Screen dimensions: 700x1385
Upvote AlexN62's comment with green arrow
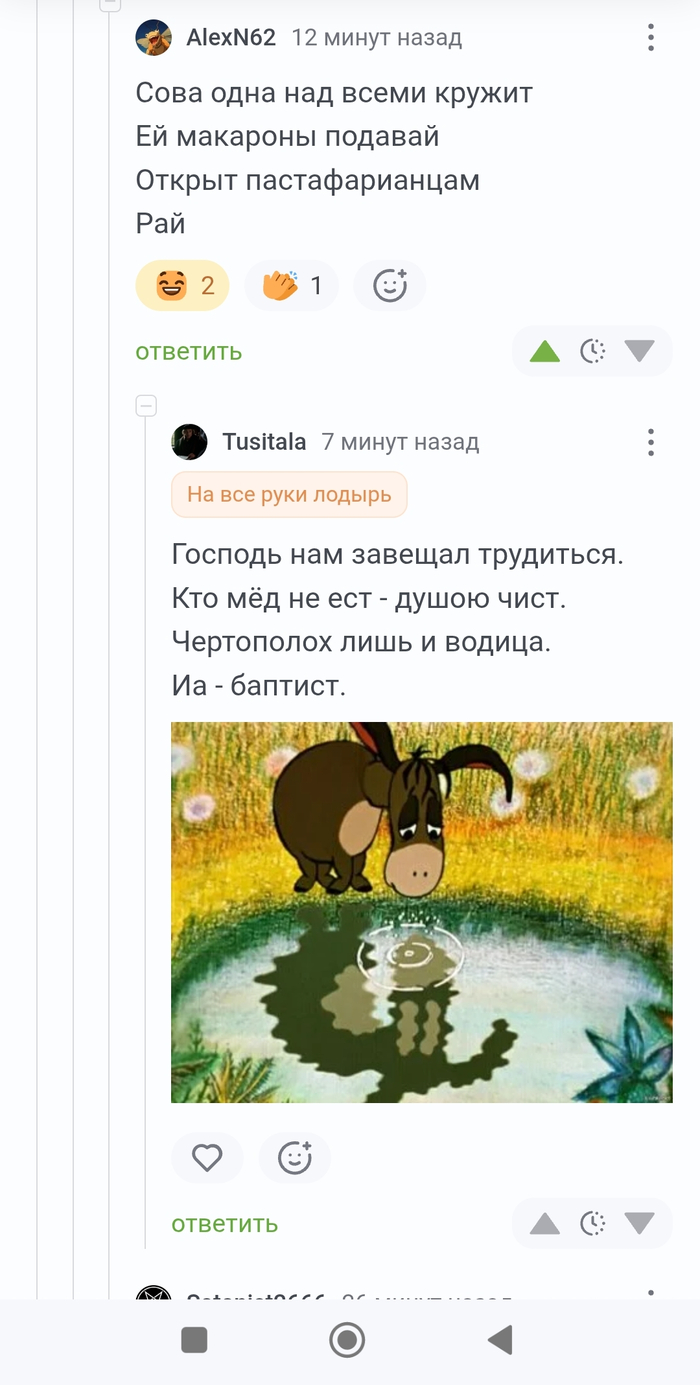(545, 351)
